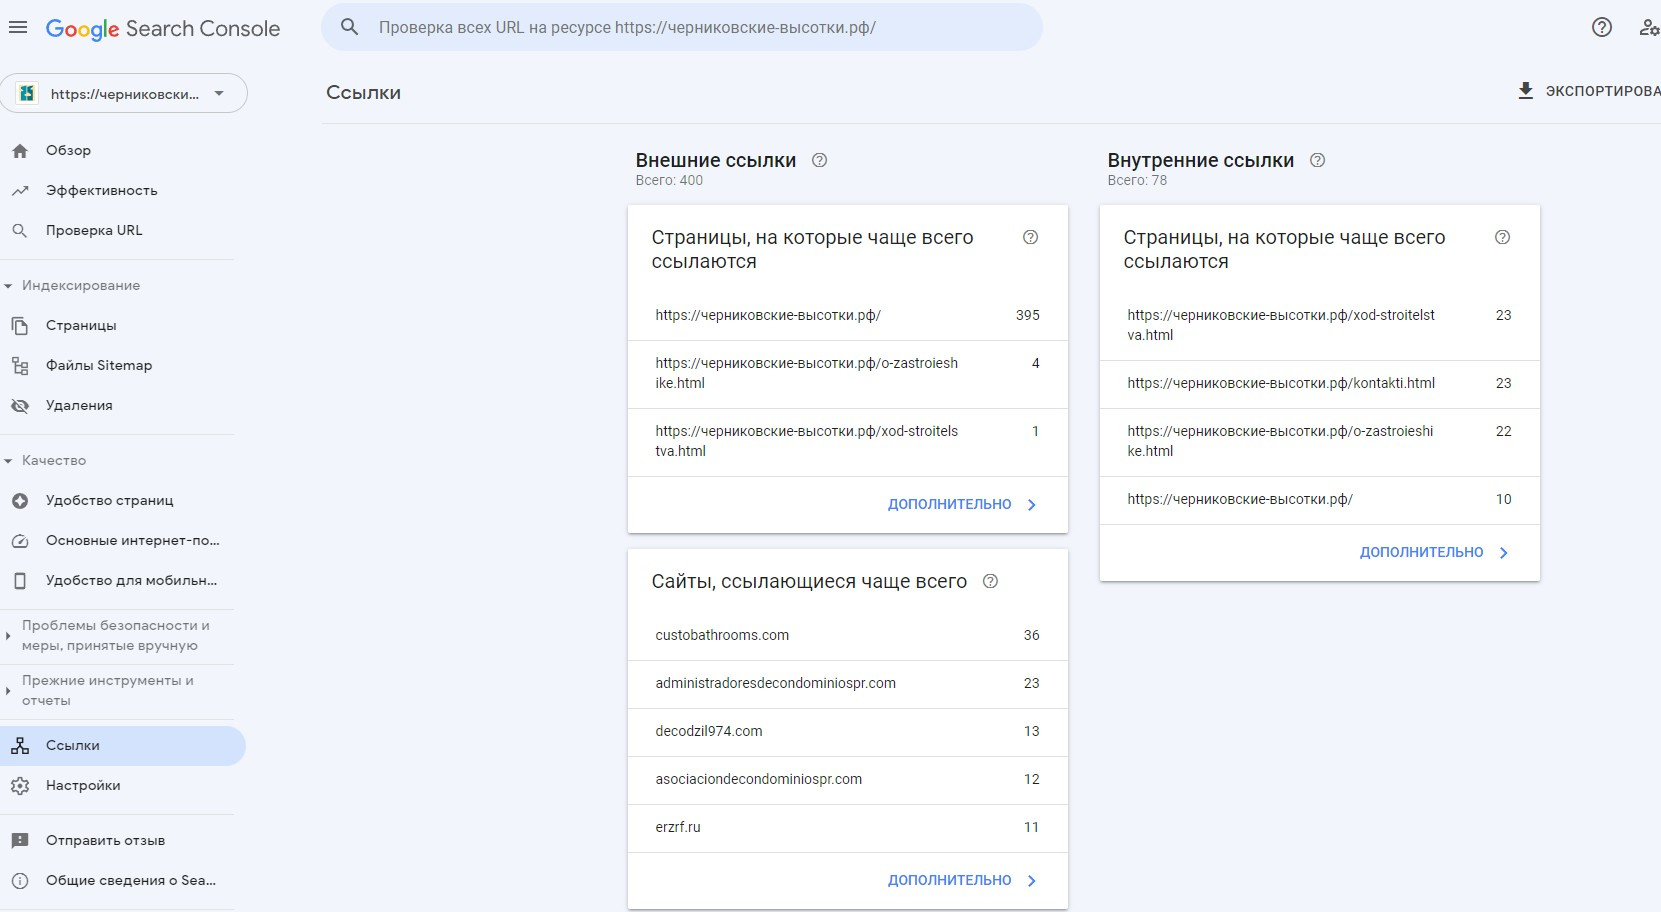Open Файлы Sitemap page
The height and width of the screenshot is (912, 1661).
(99, 365)
